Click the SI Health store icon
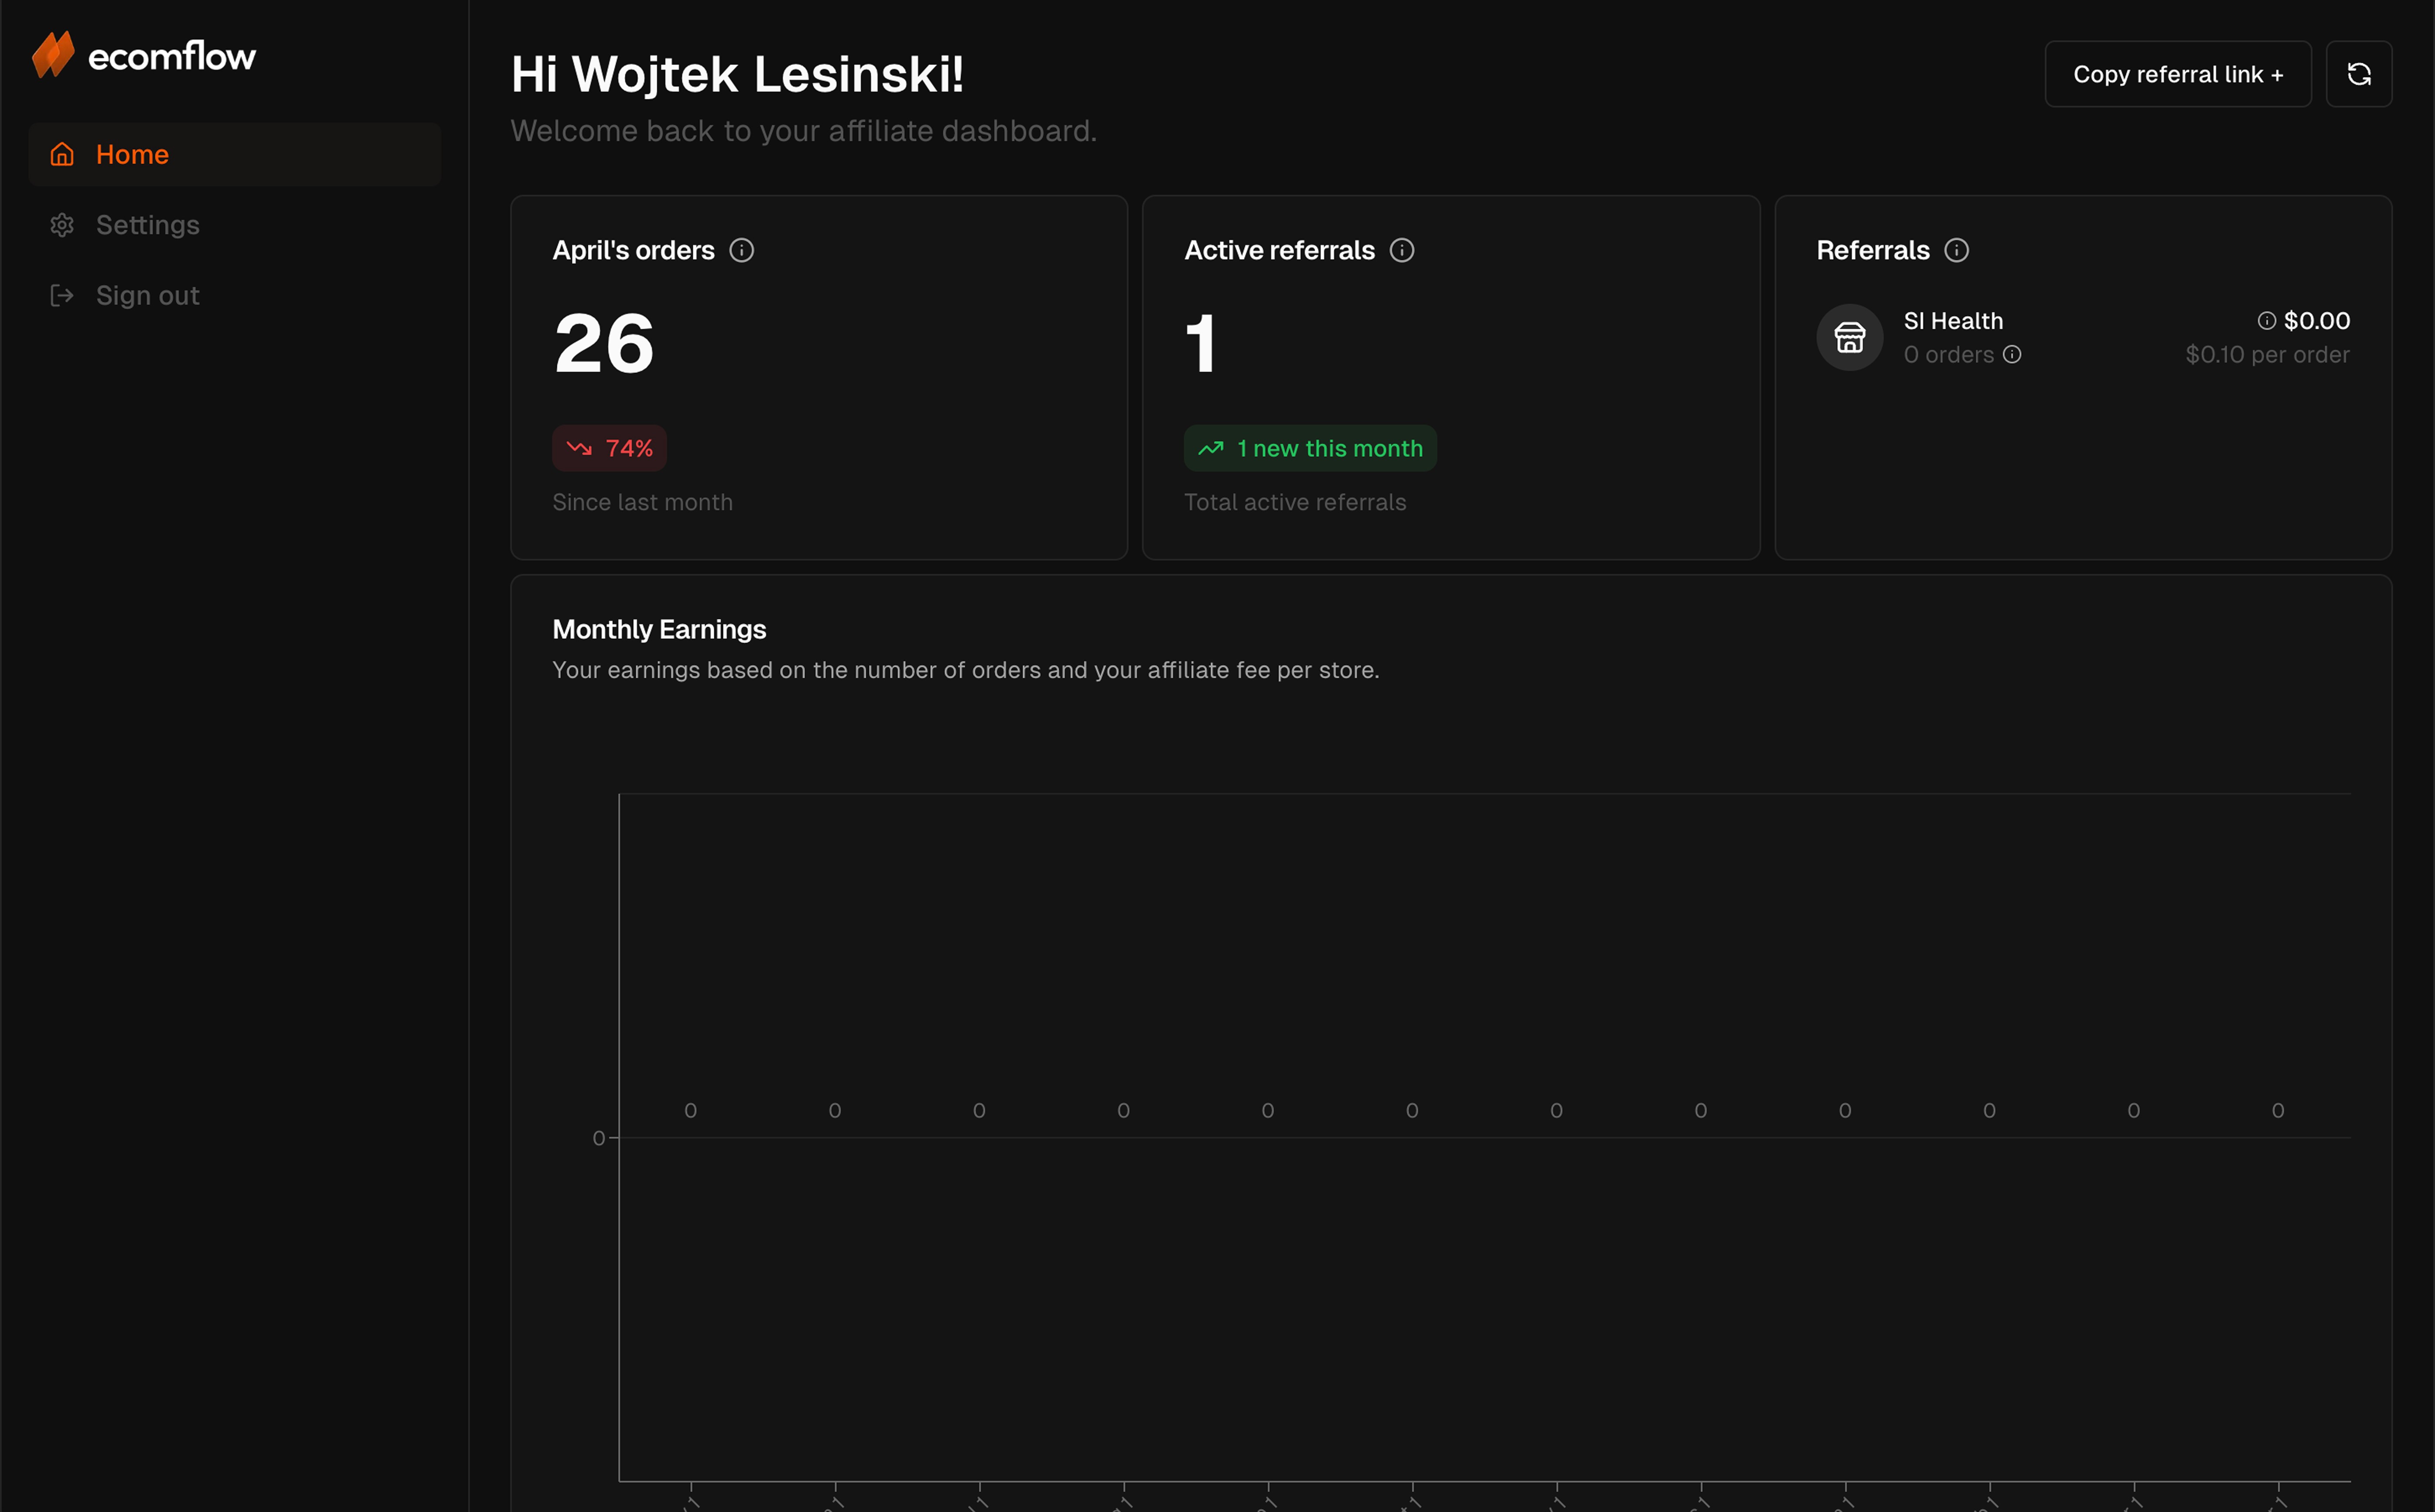 tap(1849, 337)
